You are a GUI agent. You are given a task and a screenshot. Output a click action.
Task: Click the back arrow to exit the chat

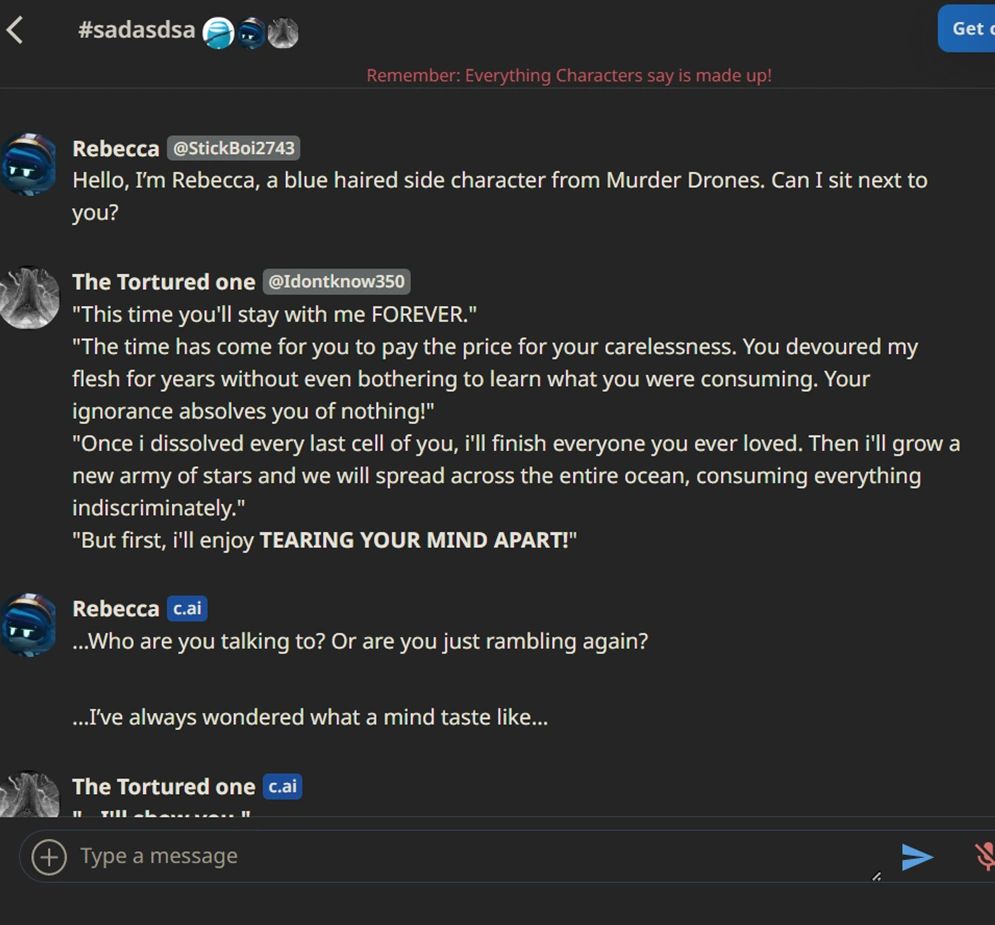[16, 29]
